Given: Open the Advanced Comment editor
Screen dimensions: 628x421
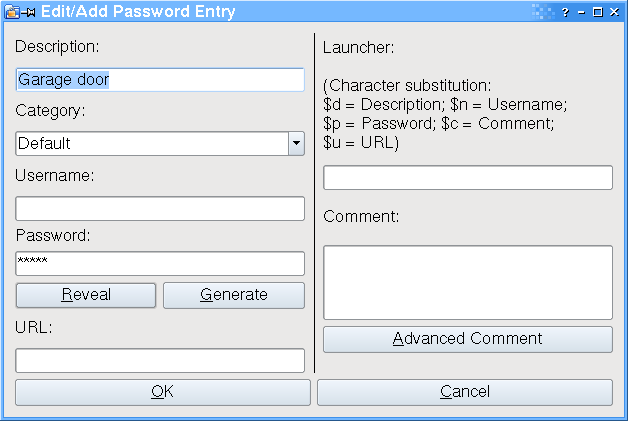Looking at the screenshot, I should pos(468,339).
